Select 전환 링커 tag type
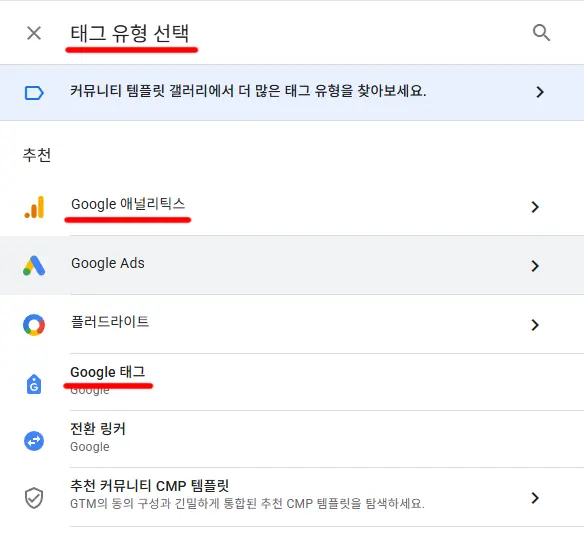This screenshot has width=584, height=536. 98,429
